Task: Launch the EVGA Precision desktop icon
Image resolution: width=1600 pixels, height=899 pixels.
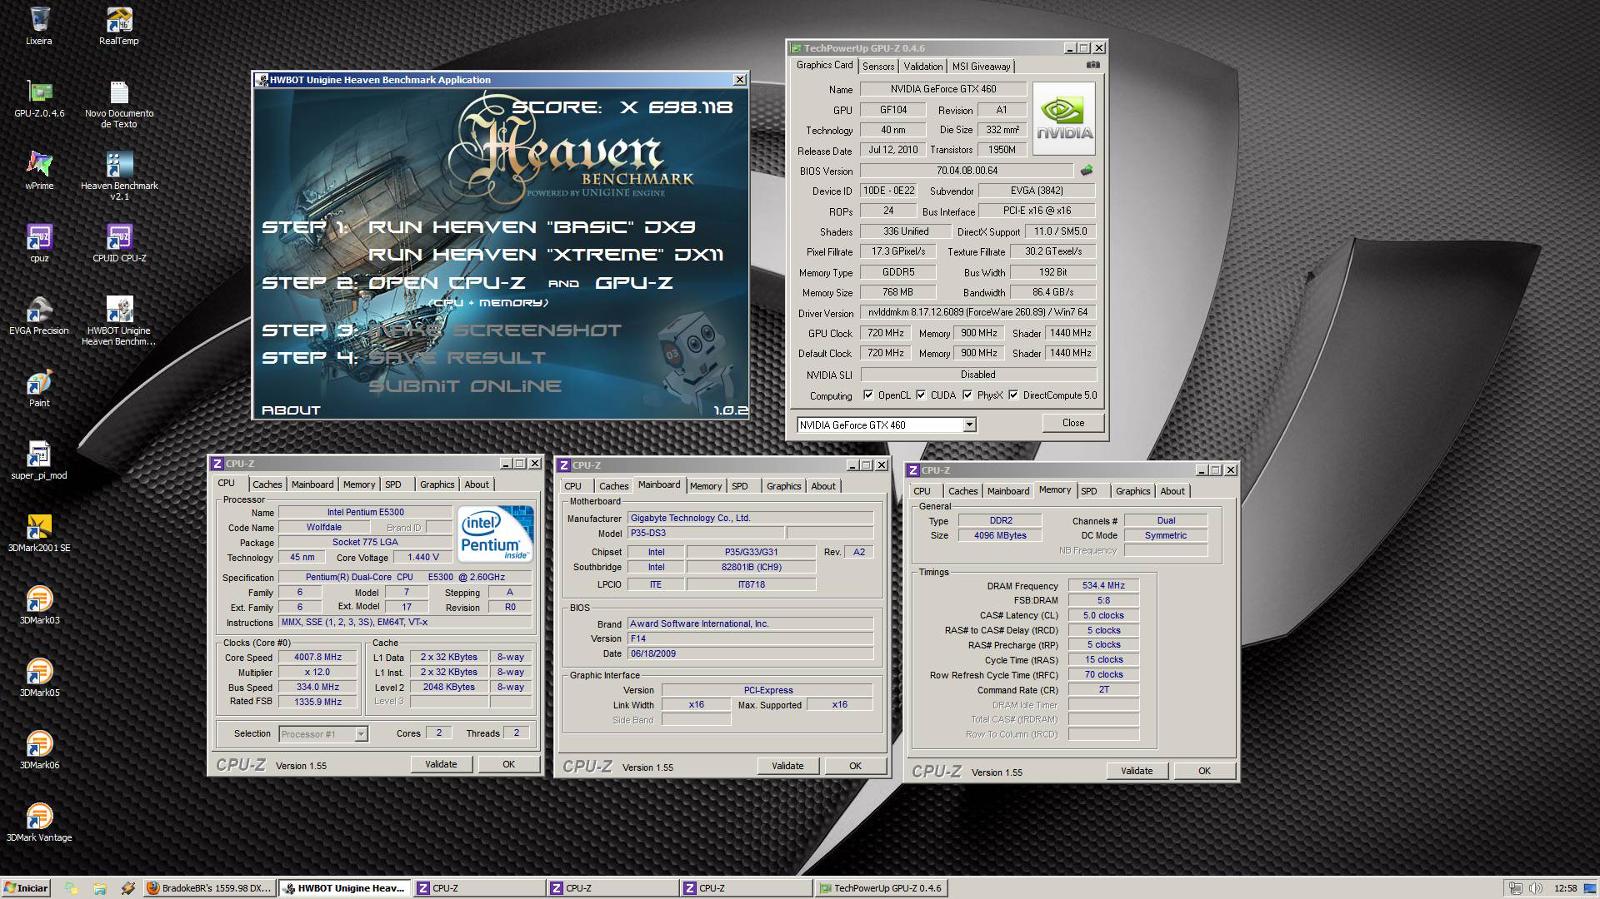Action: [39, 315]
